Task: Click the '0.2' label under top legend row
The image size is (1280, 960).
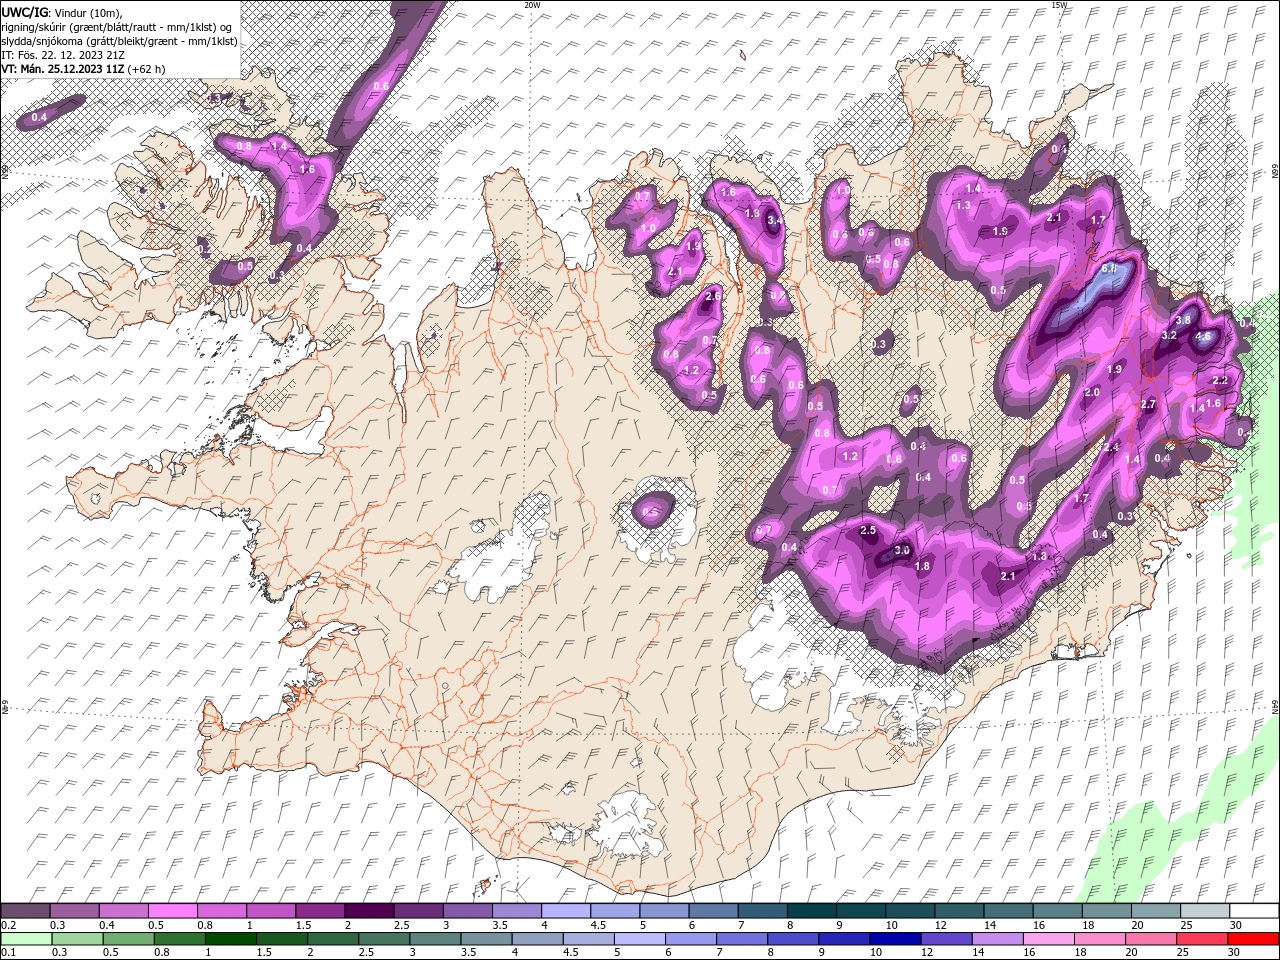Action: point(8,925)
